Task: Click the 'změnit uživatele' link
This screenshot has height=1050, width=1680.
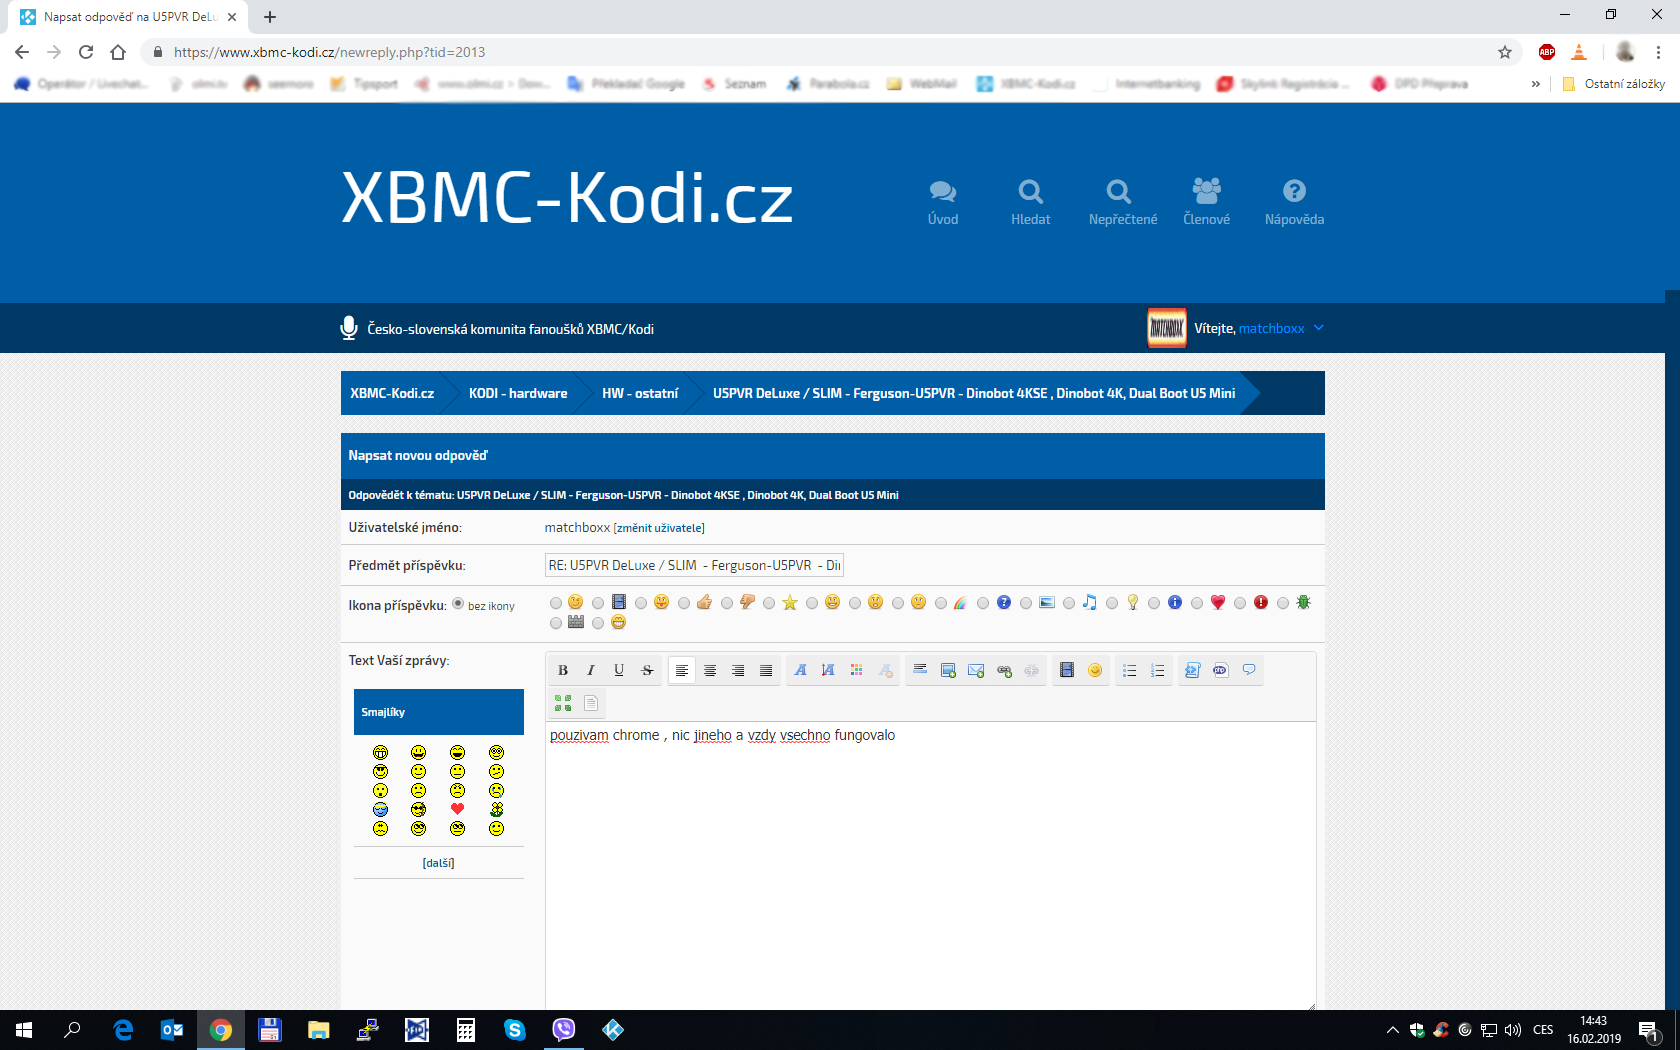Action: tap(659, 528)
